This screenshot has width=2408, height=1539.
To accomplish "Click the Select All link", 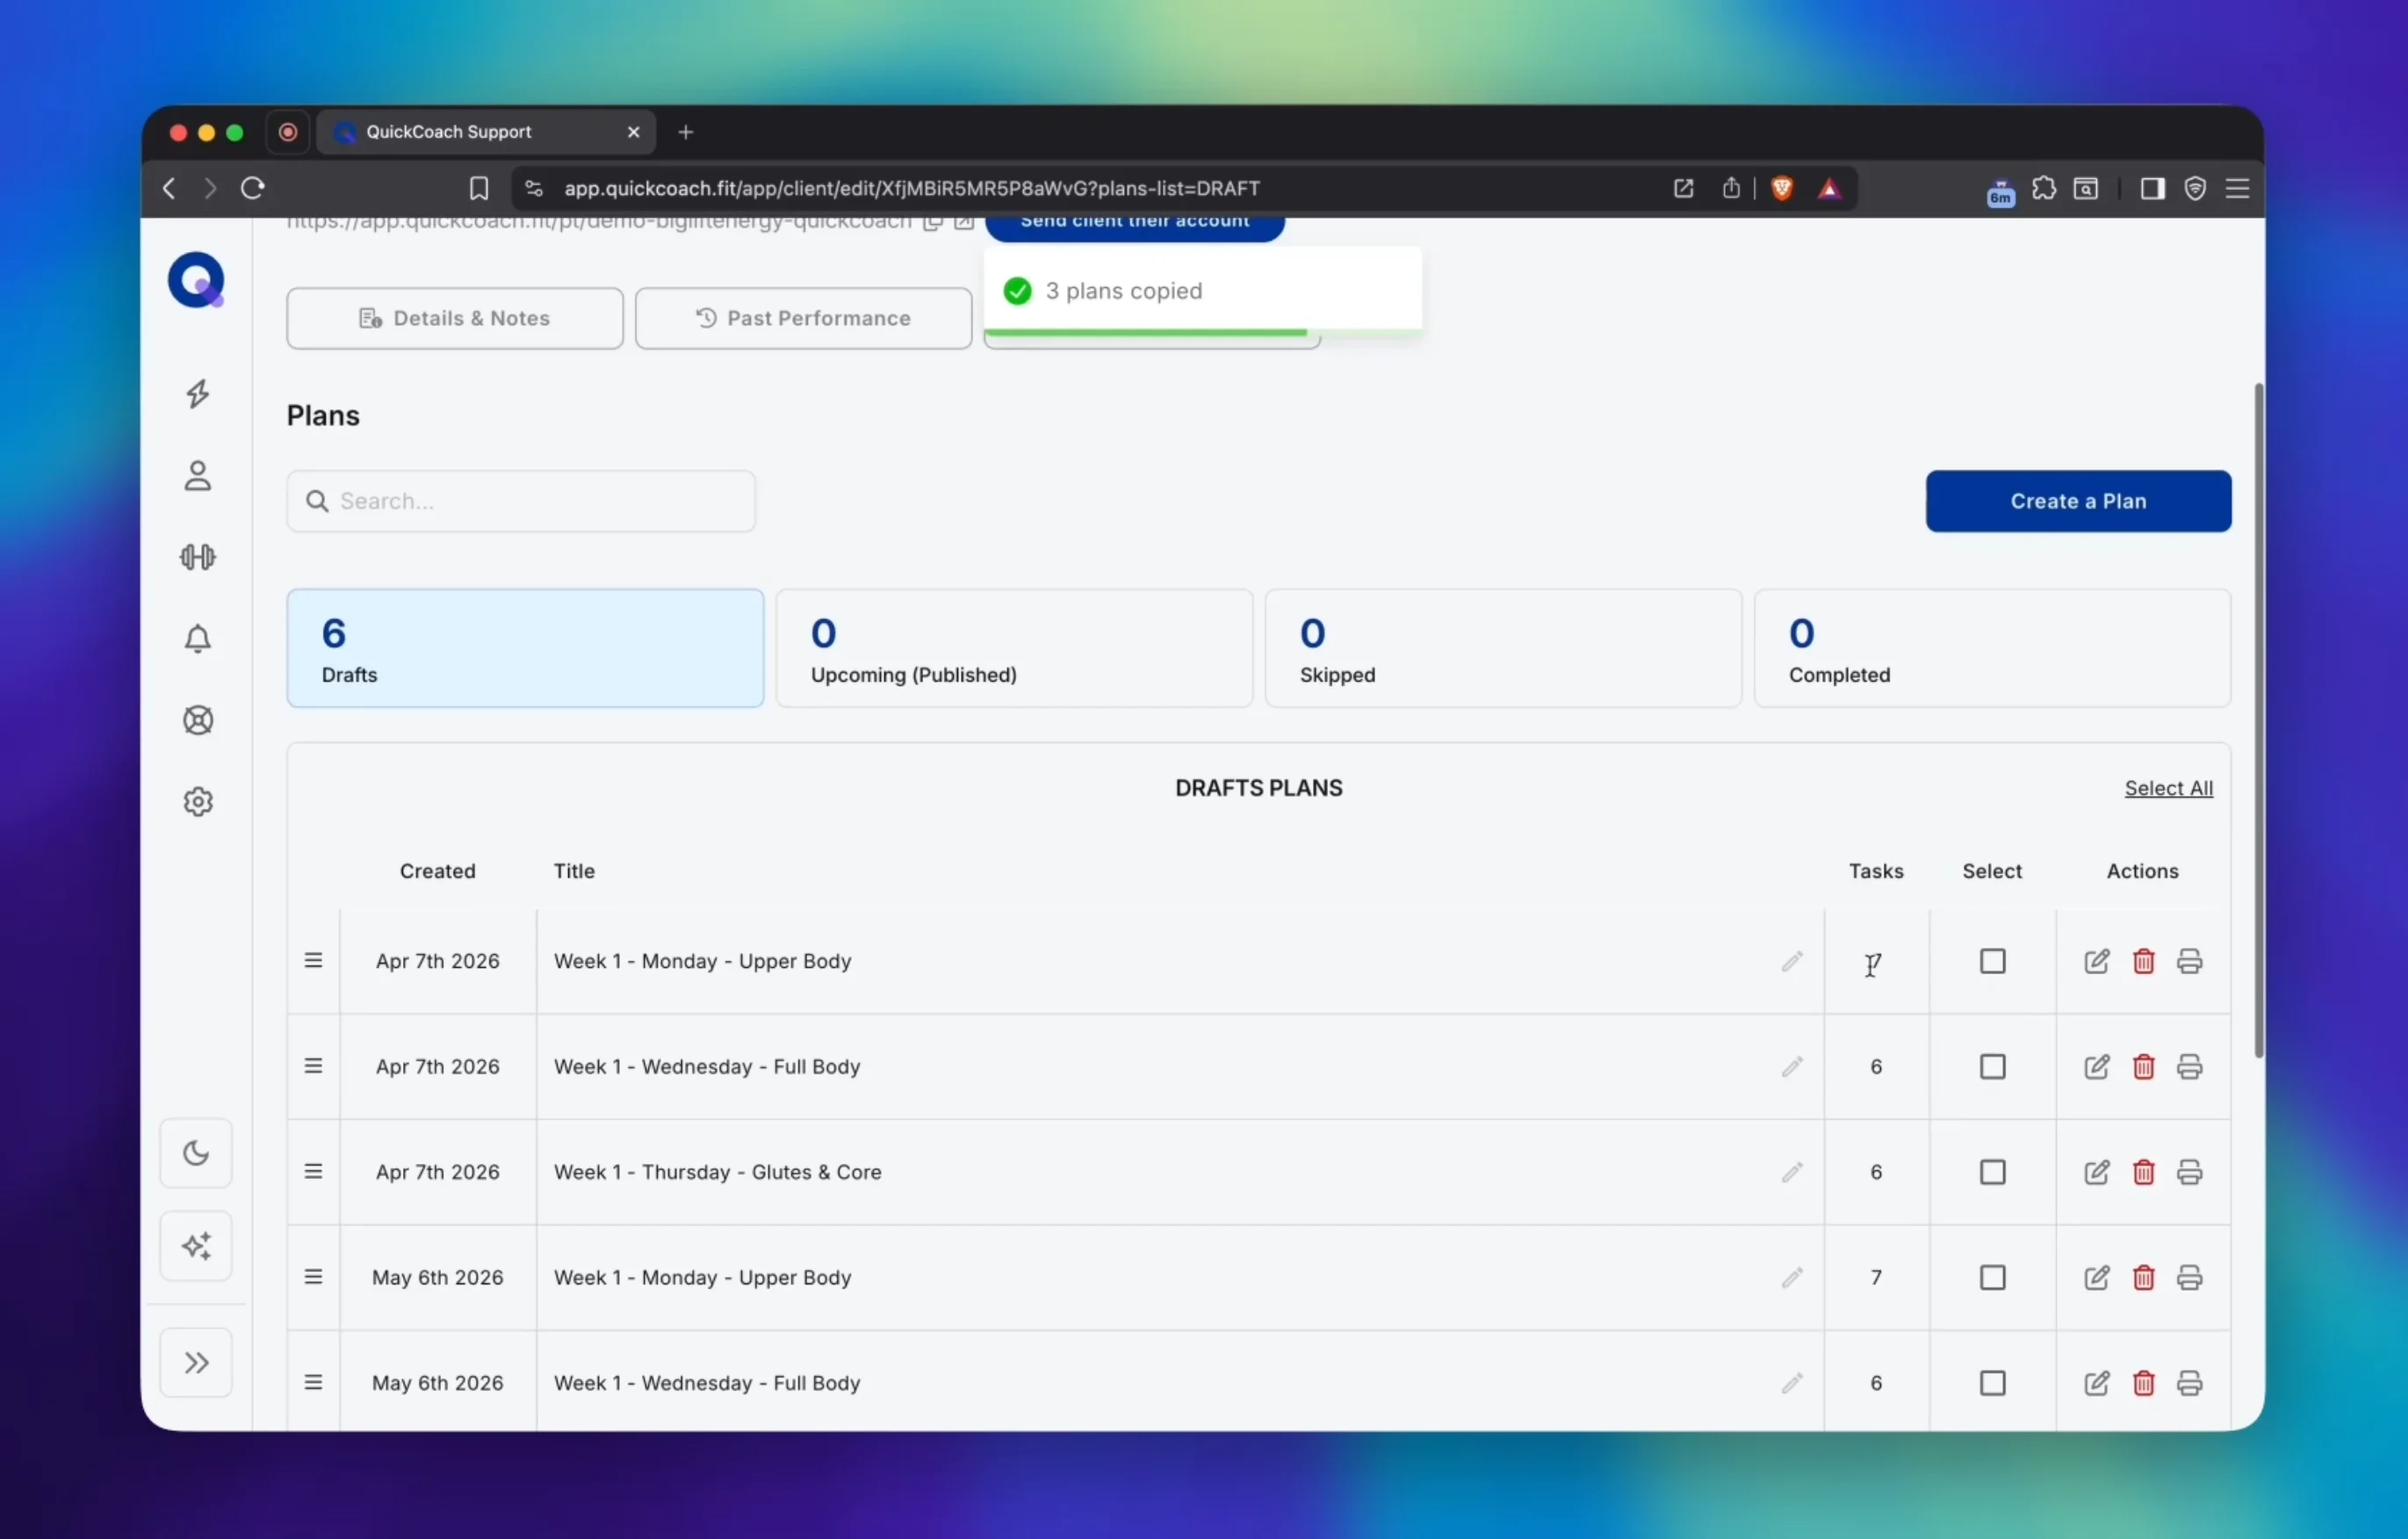I will [2168, 788].
